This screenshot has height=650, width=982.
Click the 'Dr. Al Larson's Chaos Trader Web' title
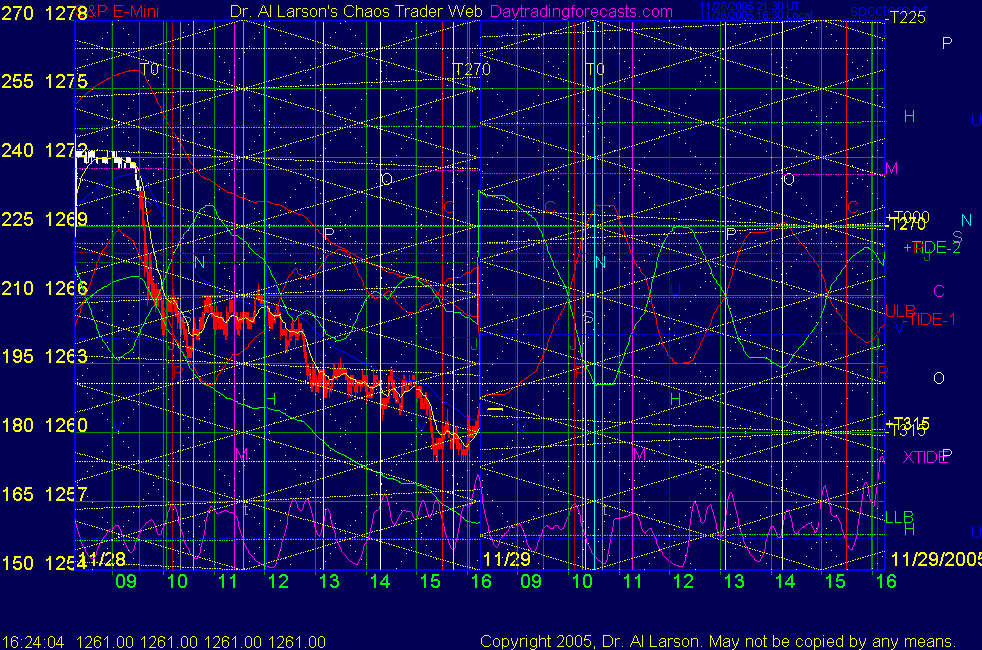pos(356,11)
